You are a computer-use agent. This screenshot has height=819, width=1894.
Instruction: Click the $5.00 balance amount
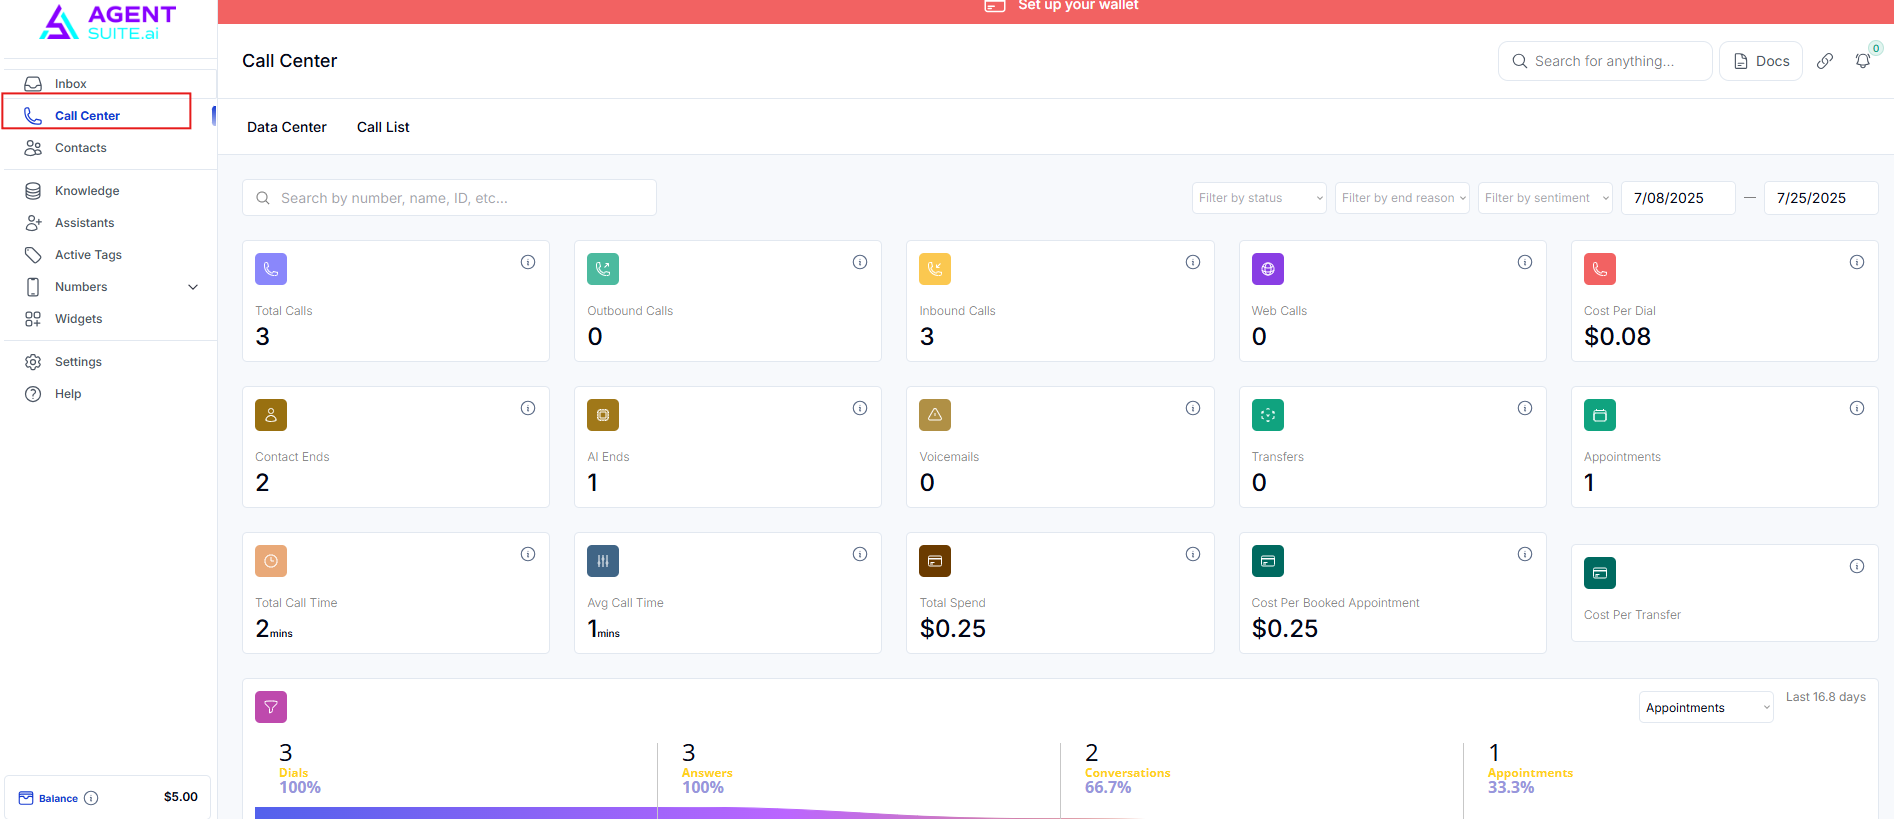click(181, 797)
